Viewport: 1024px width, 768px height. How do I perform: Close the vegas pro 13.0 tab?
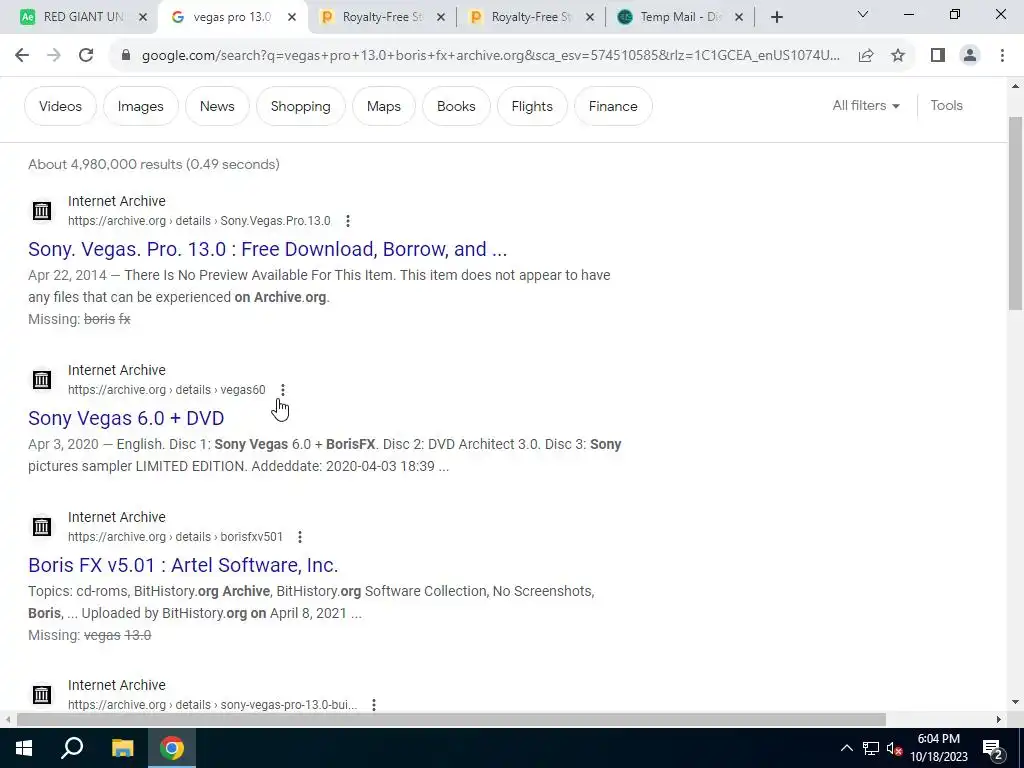click(x=292, y=17)
